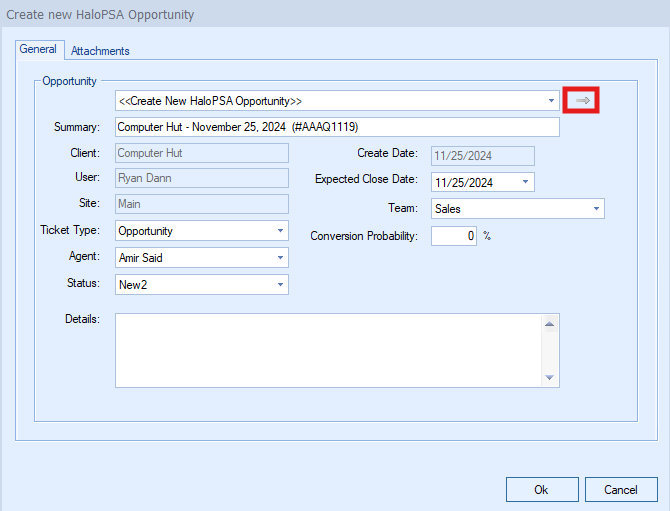This screenshot has height=511, width=670.
Task: Click the arrow icon next to opportunity selector
Action: click(x=581, y=101)
